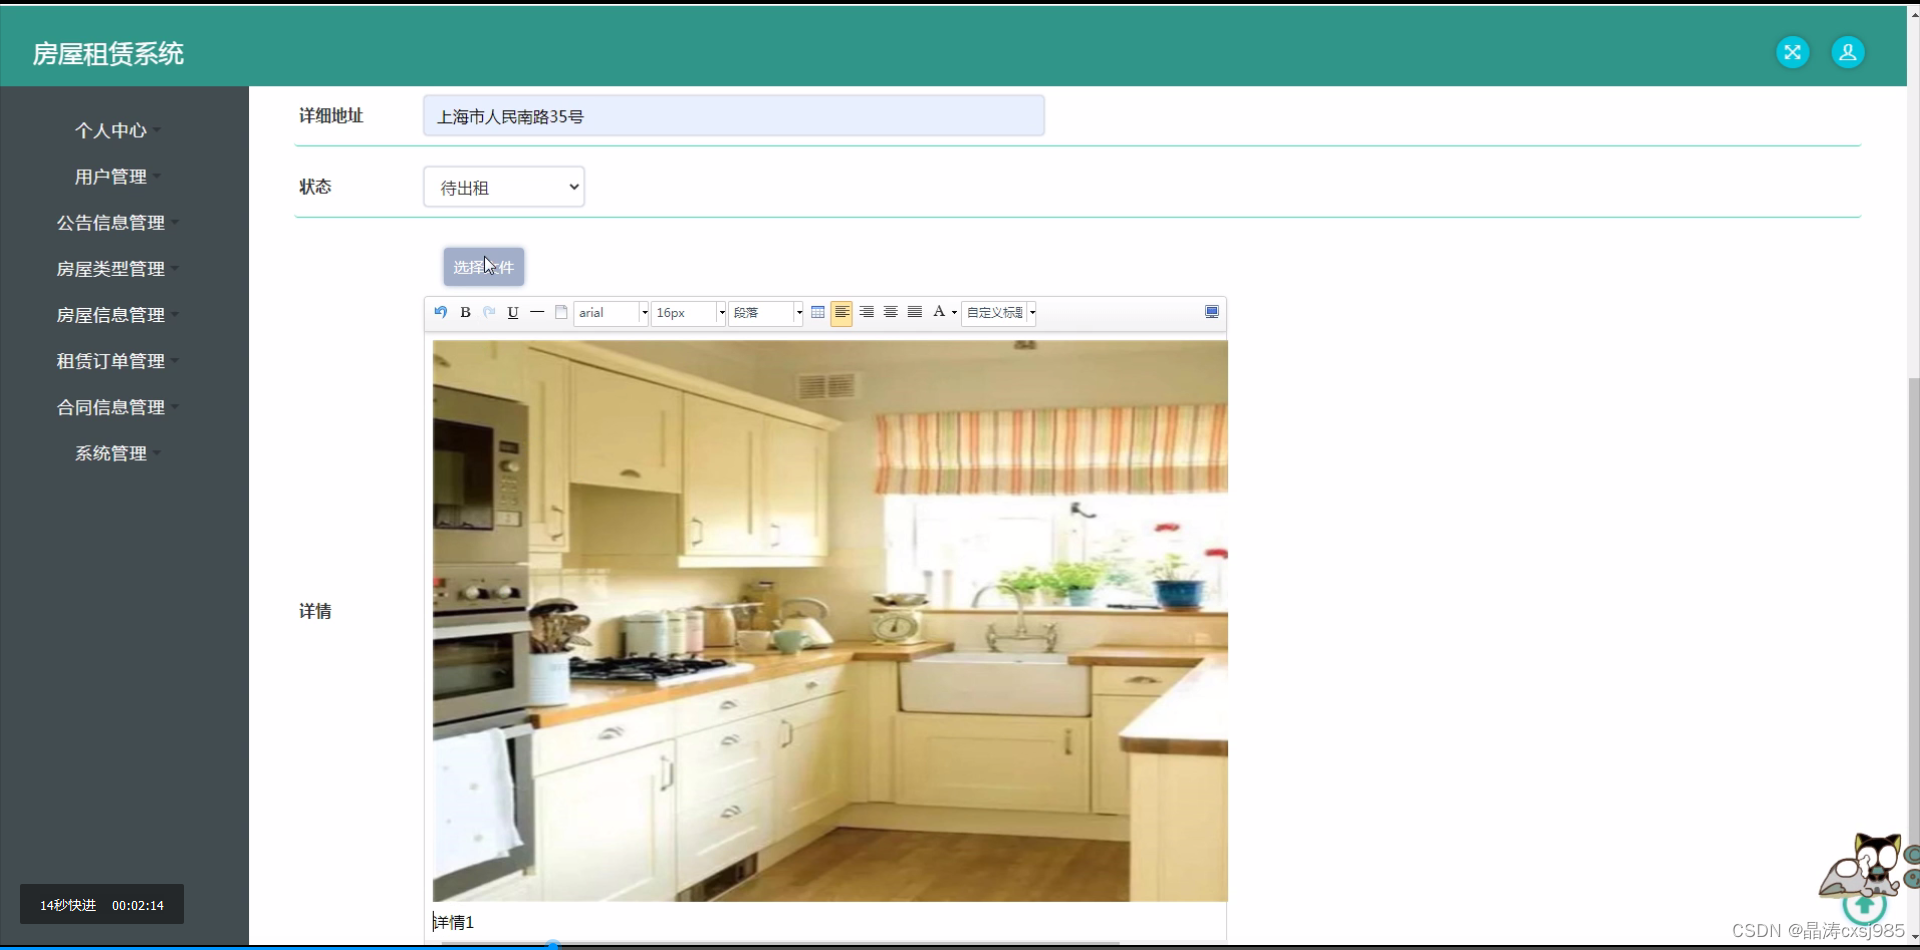
Task: Toggle justify text alignment
Action: point(914,312)
